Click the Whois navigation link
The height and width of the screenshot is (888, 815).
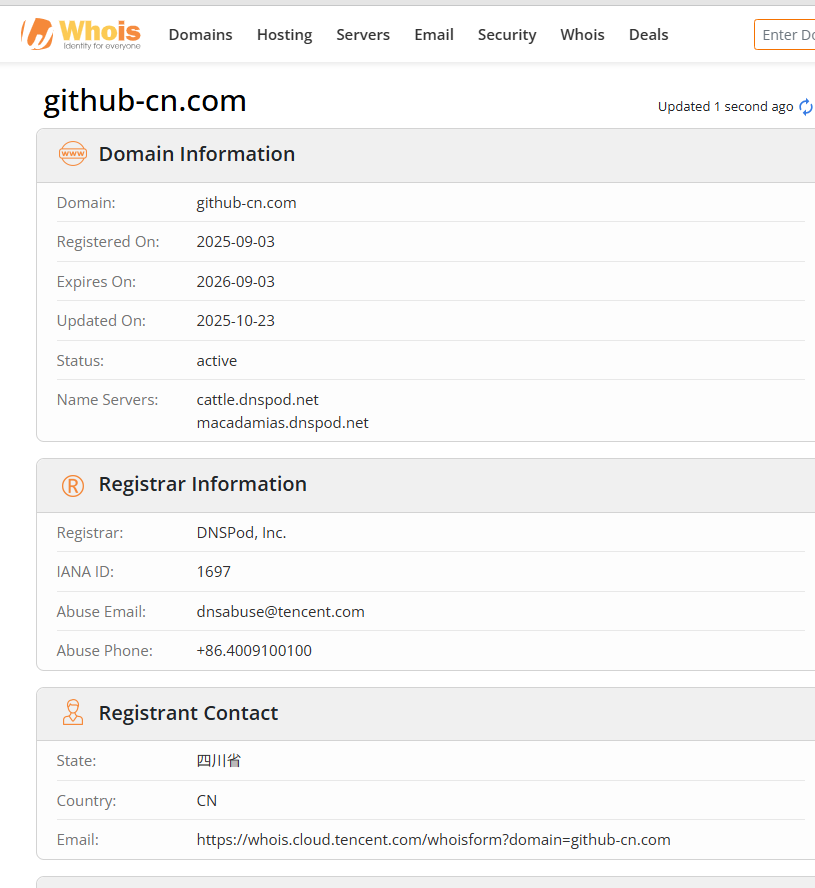pos(582,35)
